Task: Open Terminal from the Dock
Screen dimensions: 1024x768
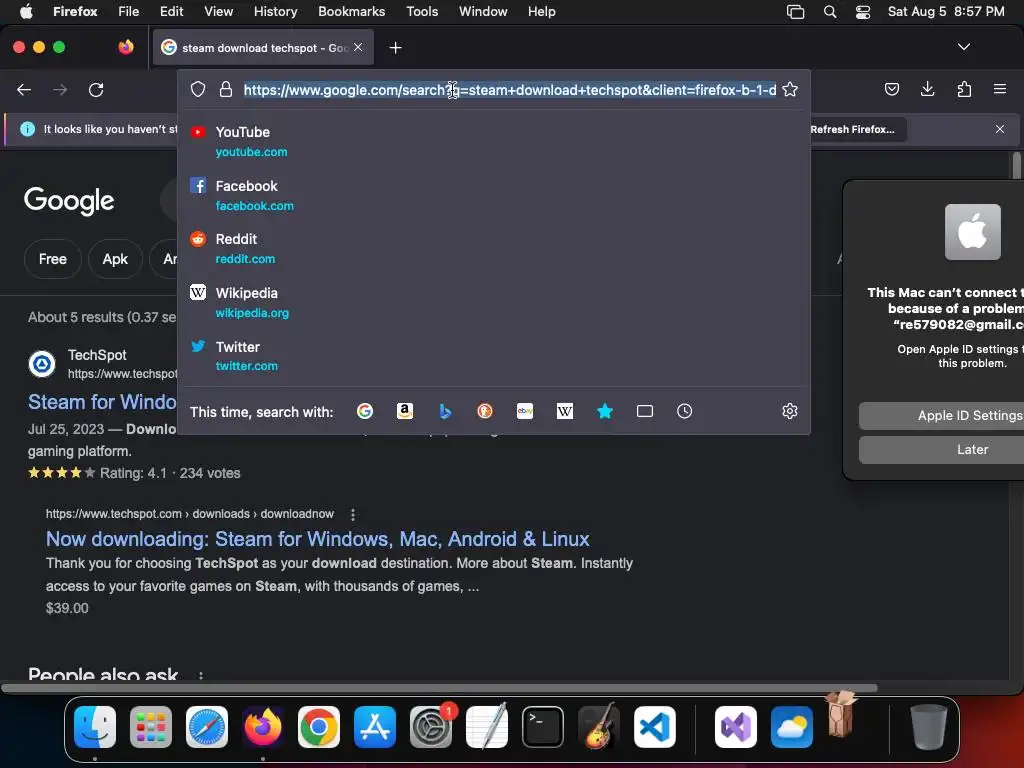Action: click(543, 727)
